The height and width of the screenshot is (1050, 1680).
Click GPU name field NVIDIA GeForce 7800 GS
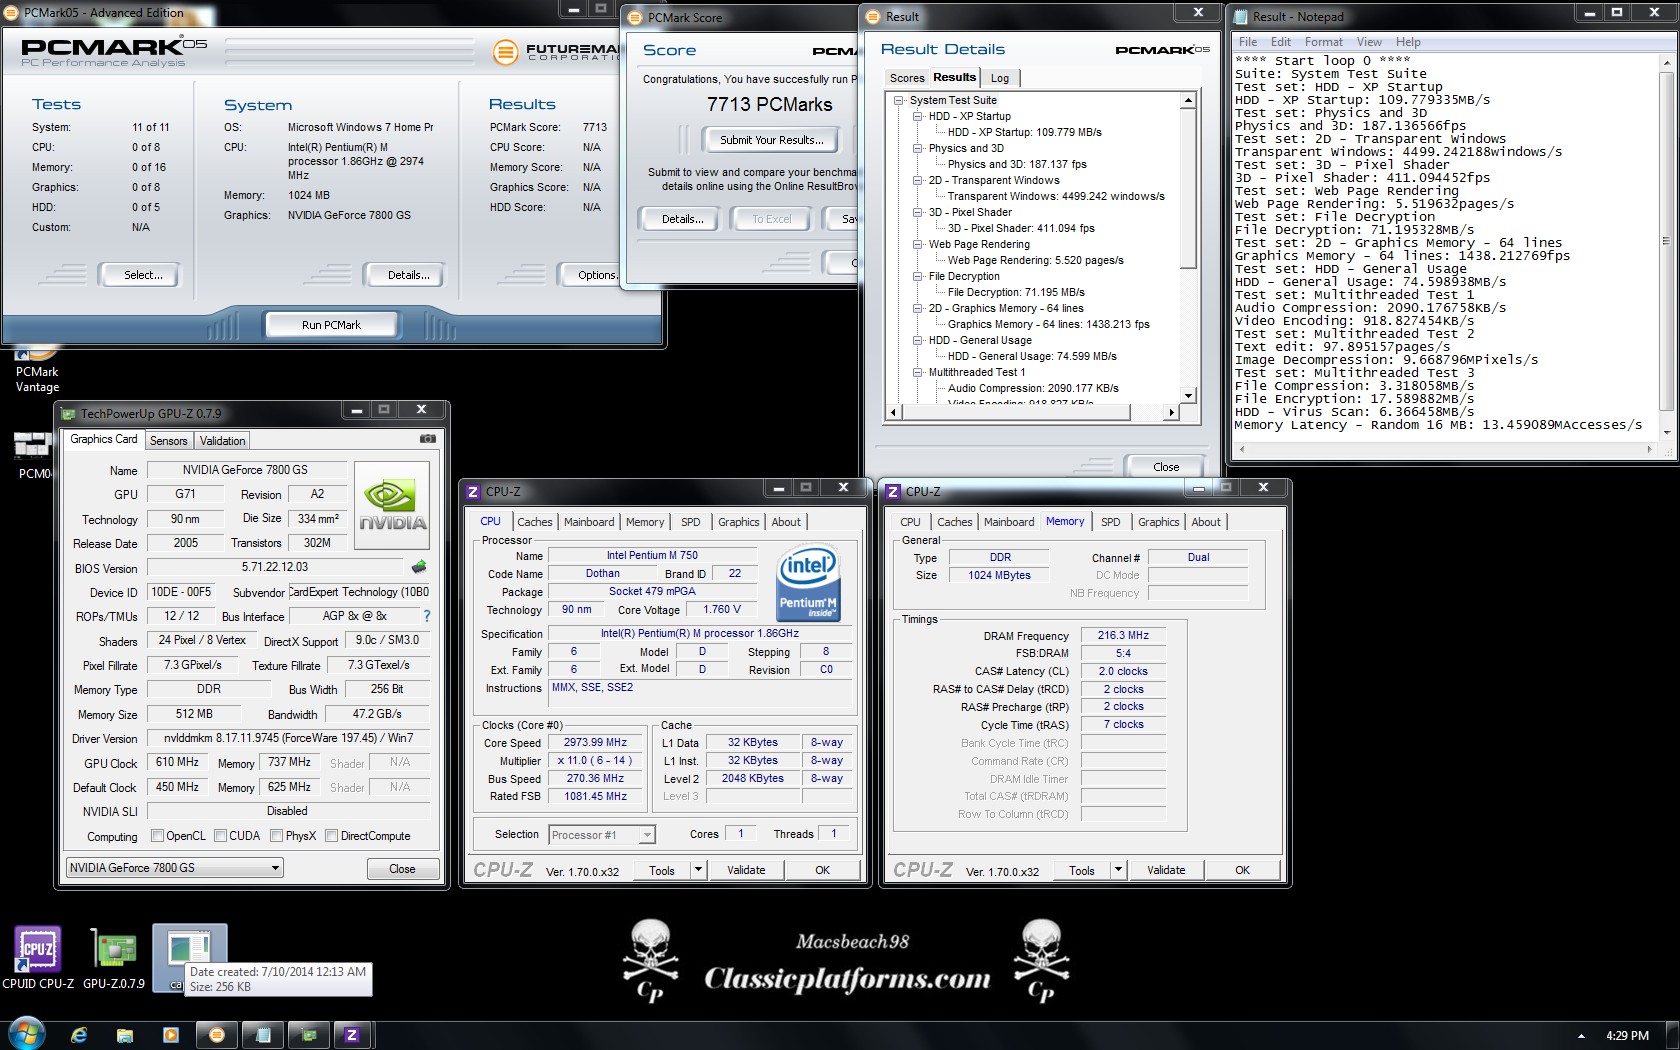coord(245,470)
